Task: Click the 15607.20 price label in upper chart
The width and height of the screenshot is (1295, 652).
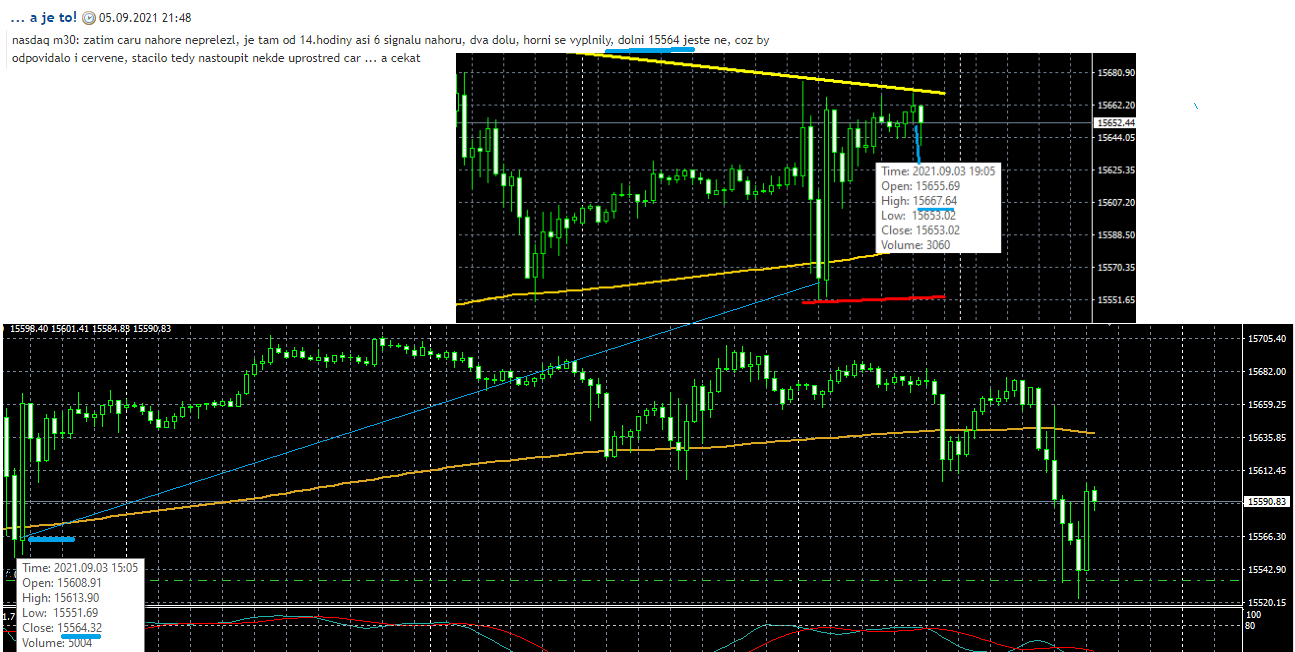Action: pos(1114,202)
